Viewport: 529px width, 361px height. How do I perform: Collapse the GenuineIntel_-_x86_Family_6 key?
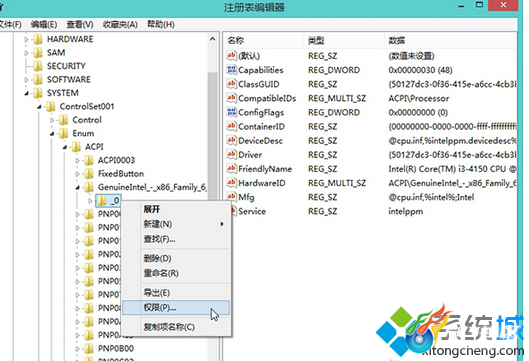click(78, 188)
